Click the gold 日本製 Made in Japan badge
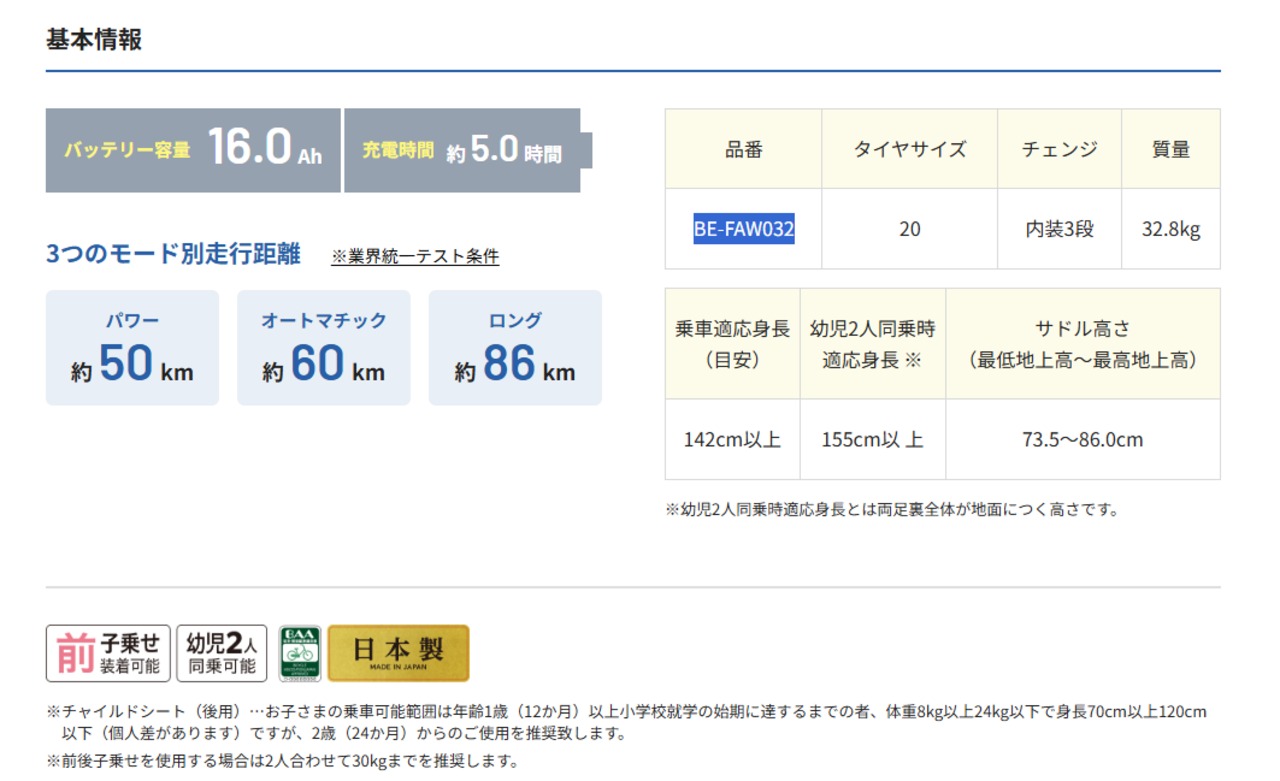This screenshot has height=781, width=1280. [398, 653]
